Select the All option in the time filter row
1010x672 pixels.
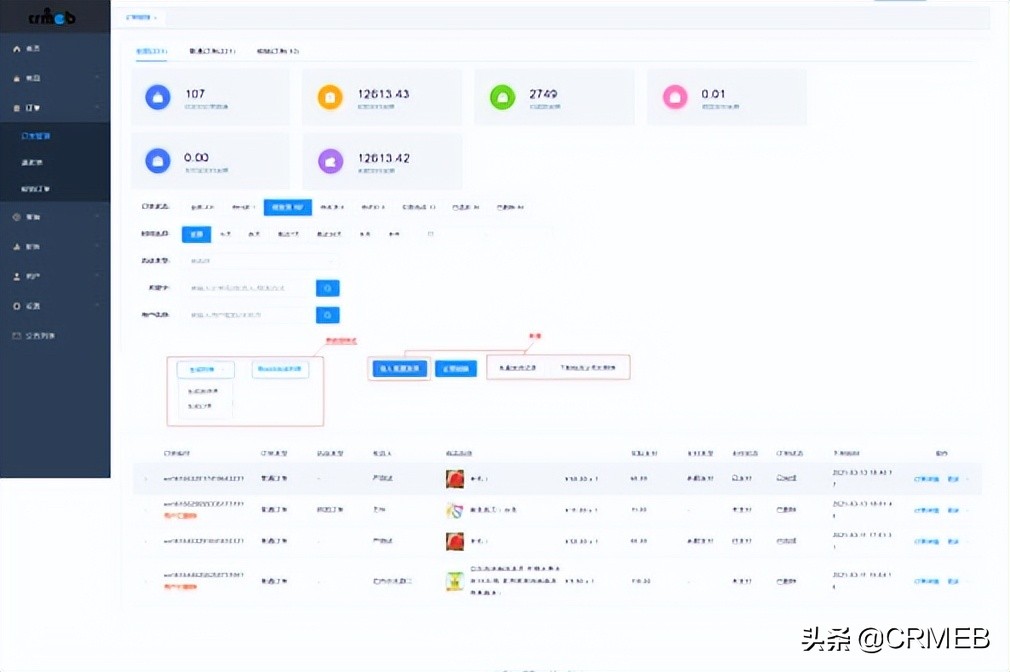coord(196,233)
